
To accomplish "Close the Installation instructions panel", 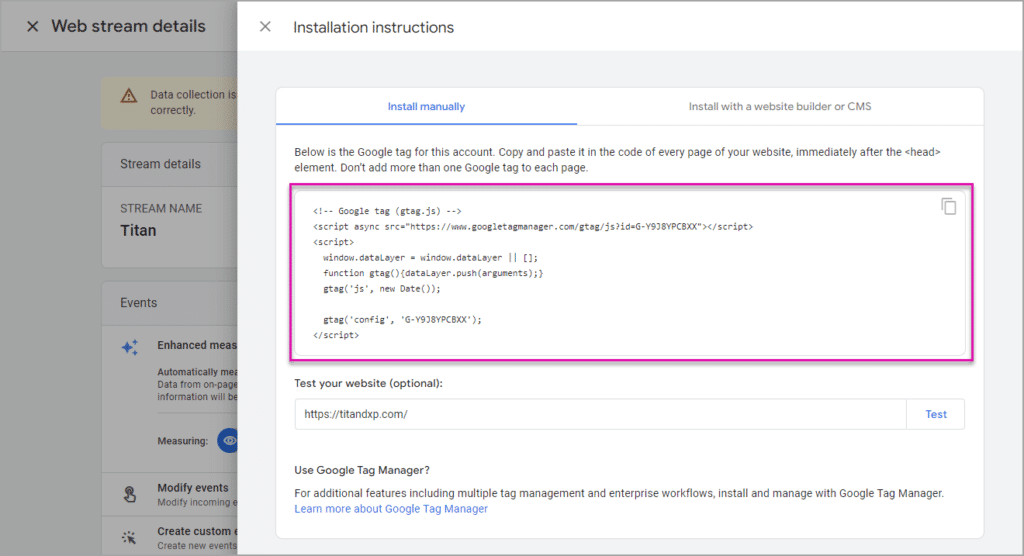I will tap(265, 27).
